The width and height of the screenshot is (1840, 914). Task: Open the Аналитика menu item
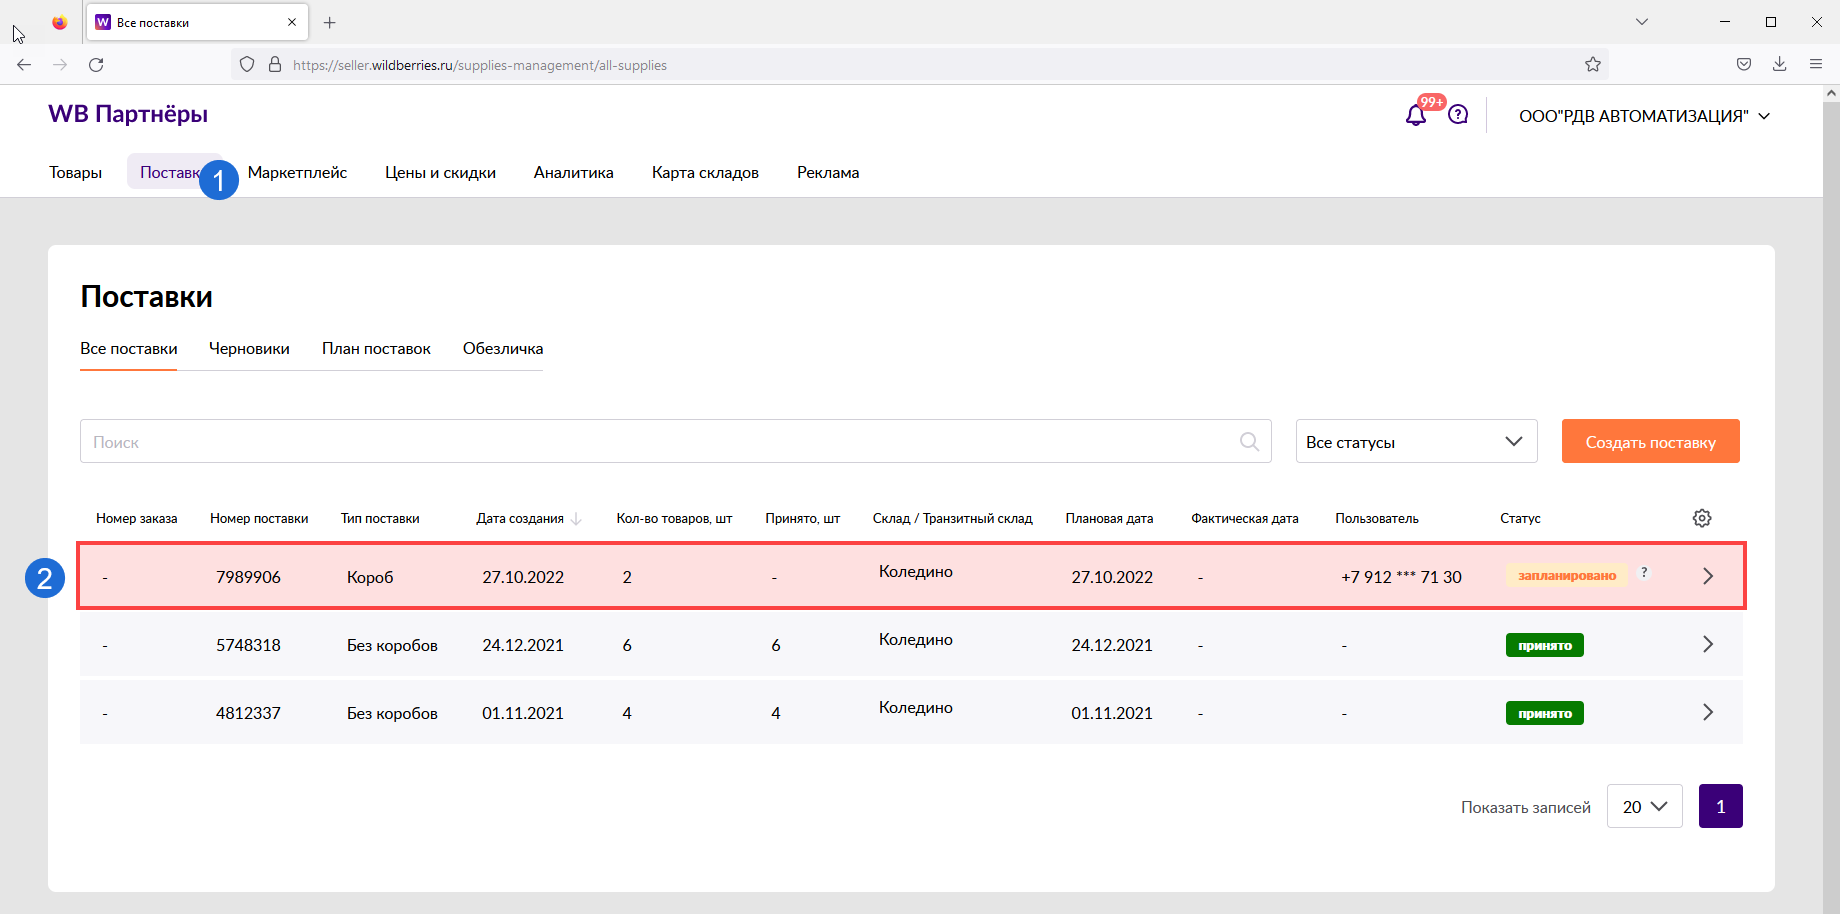pos(573,173)
